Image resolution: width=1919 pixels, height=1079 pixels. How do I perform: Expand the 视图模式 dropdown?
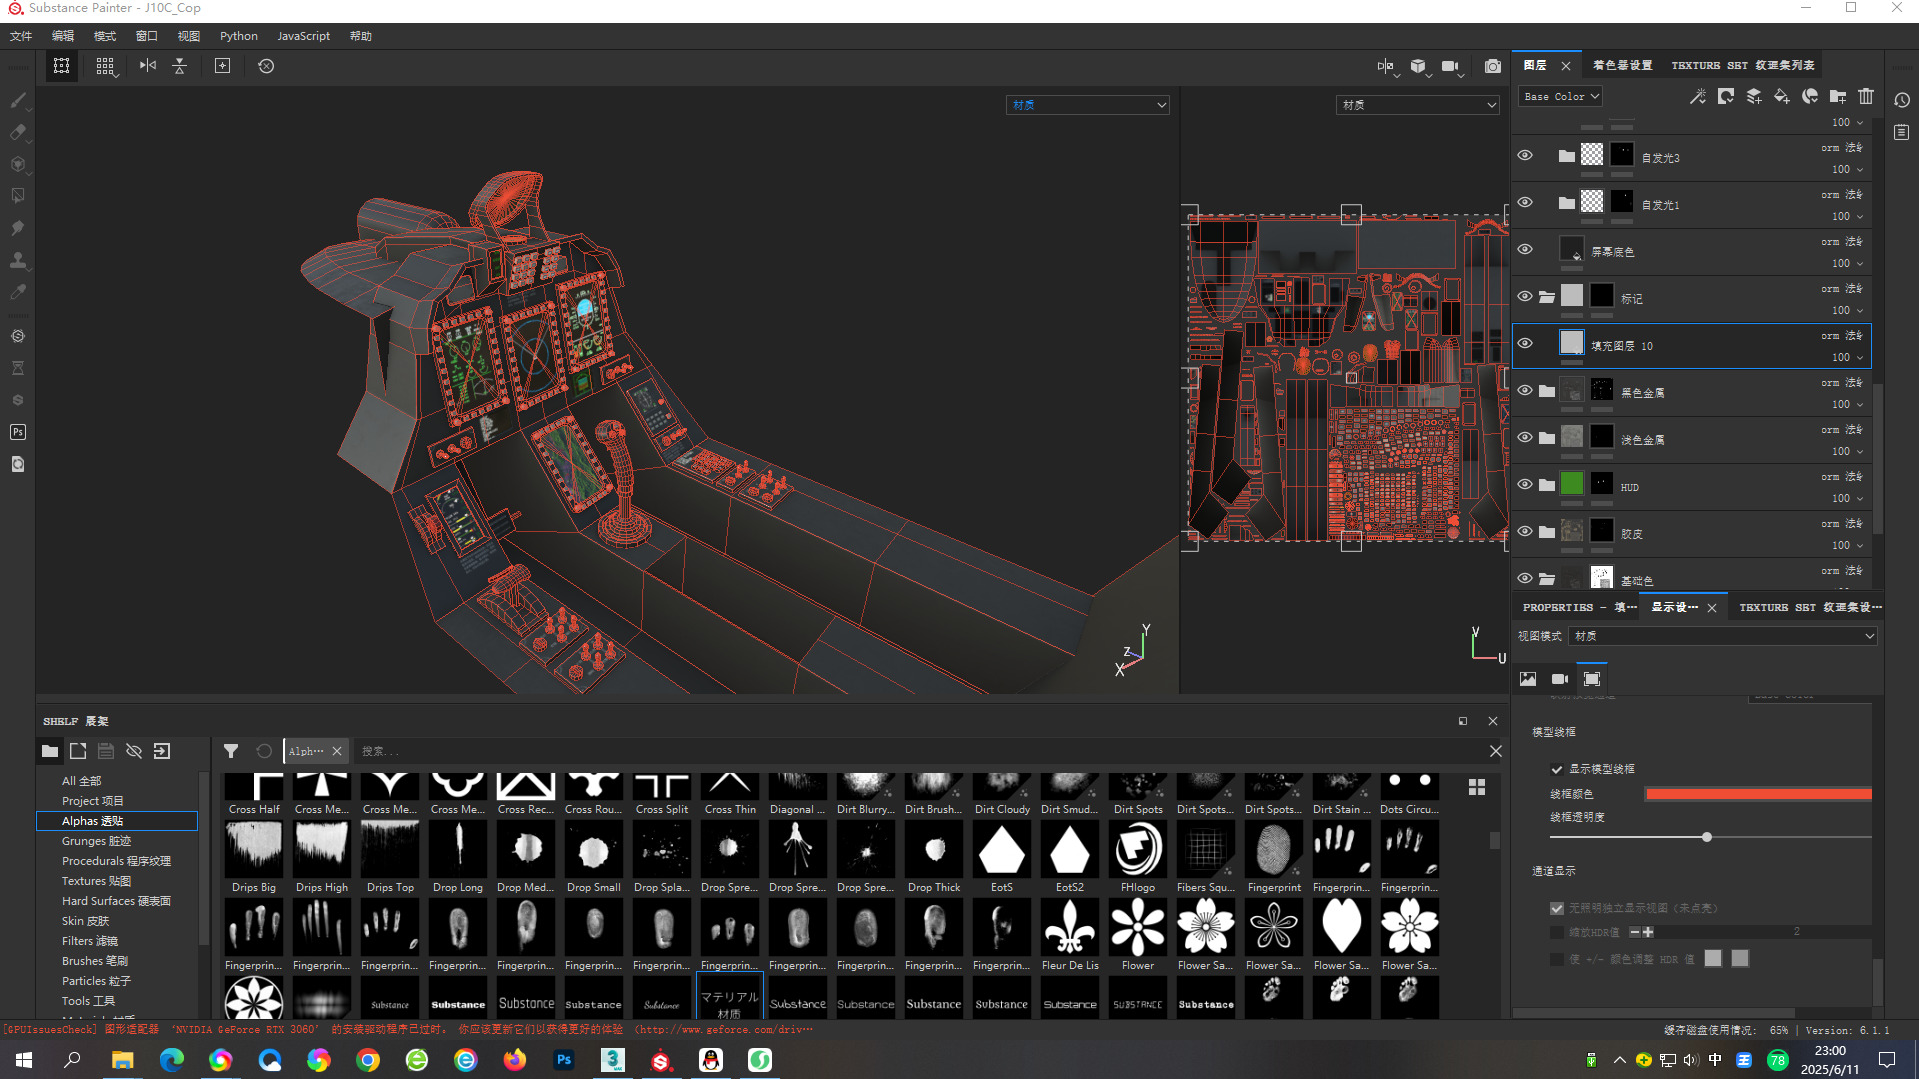click(1723, 636)
